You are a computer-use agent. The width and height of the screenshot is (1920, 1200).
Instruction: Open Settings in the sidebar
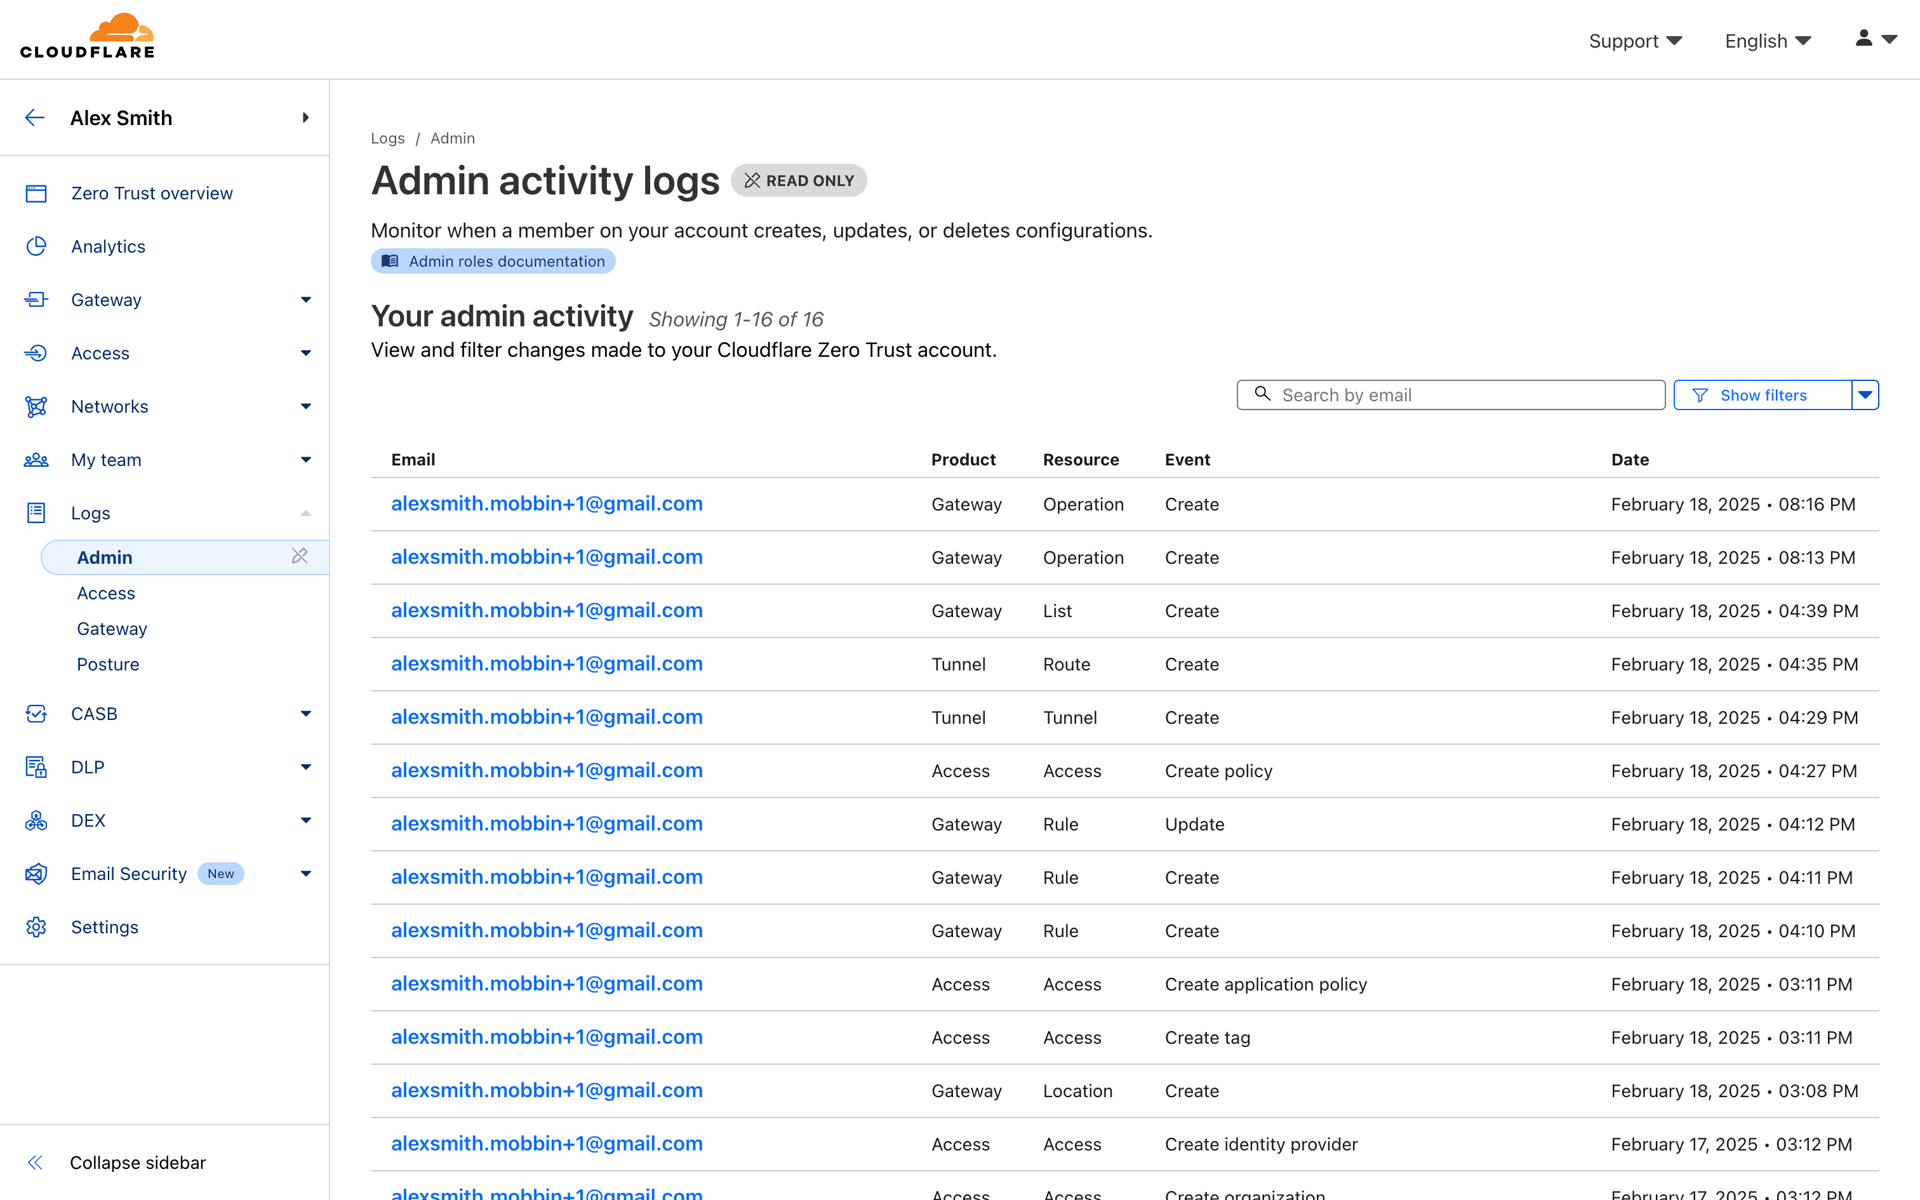coord(105,927)
